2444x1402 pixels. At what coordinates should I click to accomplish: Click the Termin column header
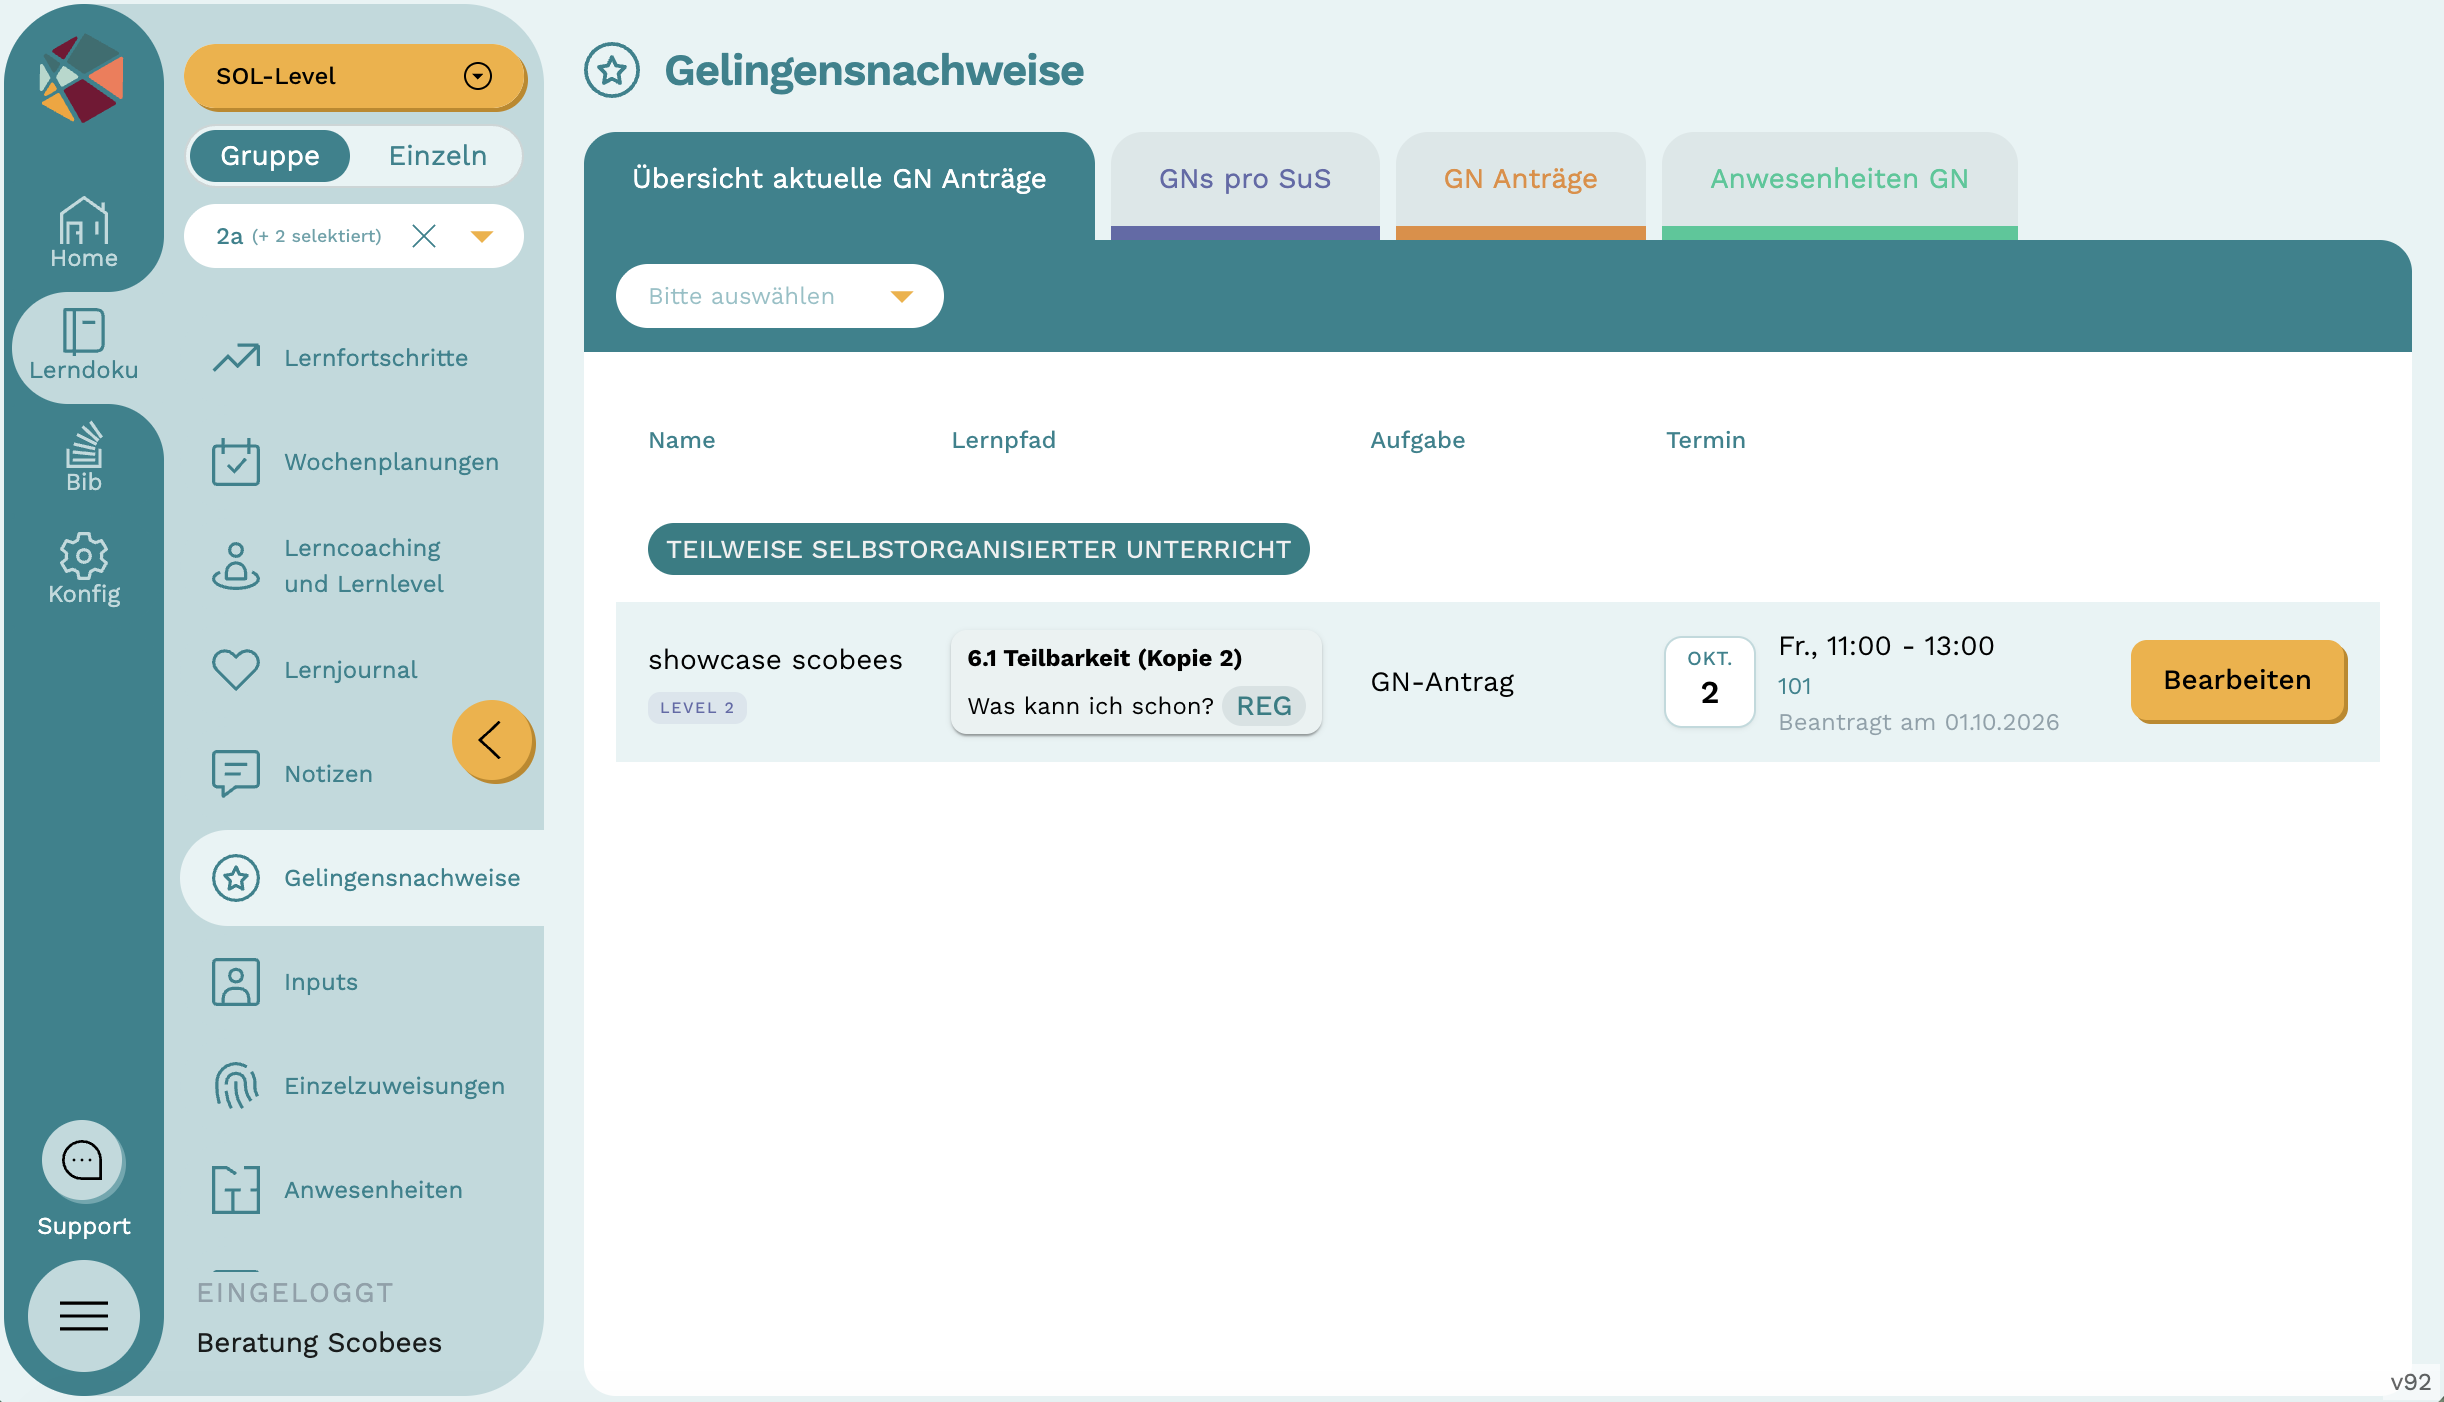point(1705,440)
